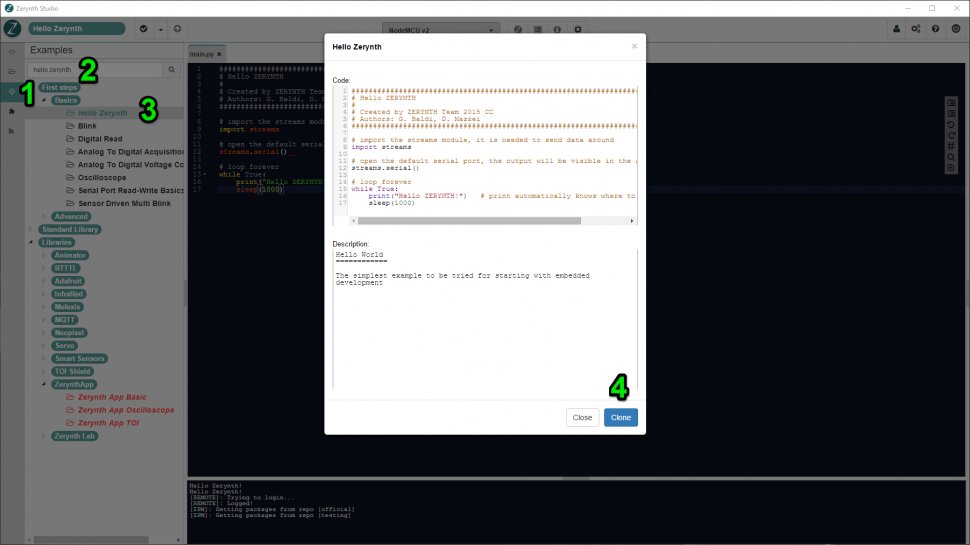Collapse the Basics tree node
Viewport: 970px width, 545px height.
(44, 100)
